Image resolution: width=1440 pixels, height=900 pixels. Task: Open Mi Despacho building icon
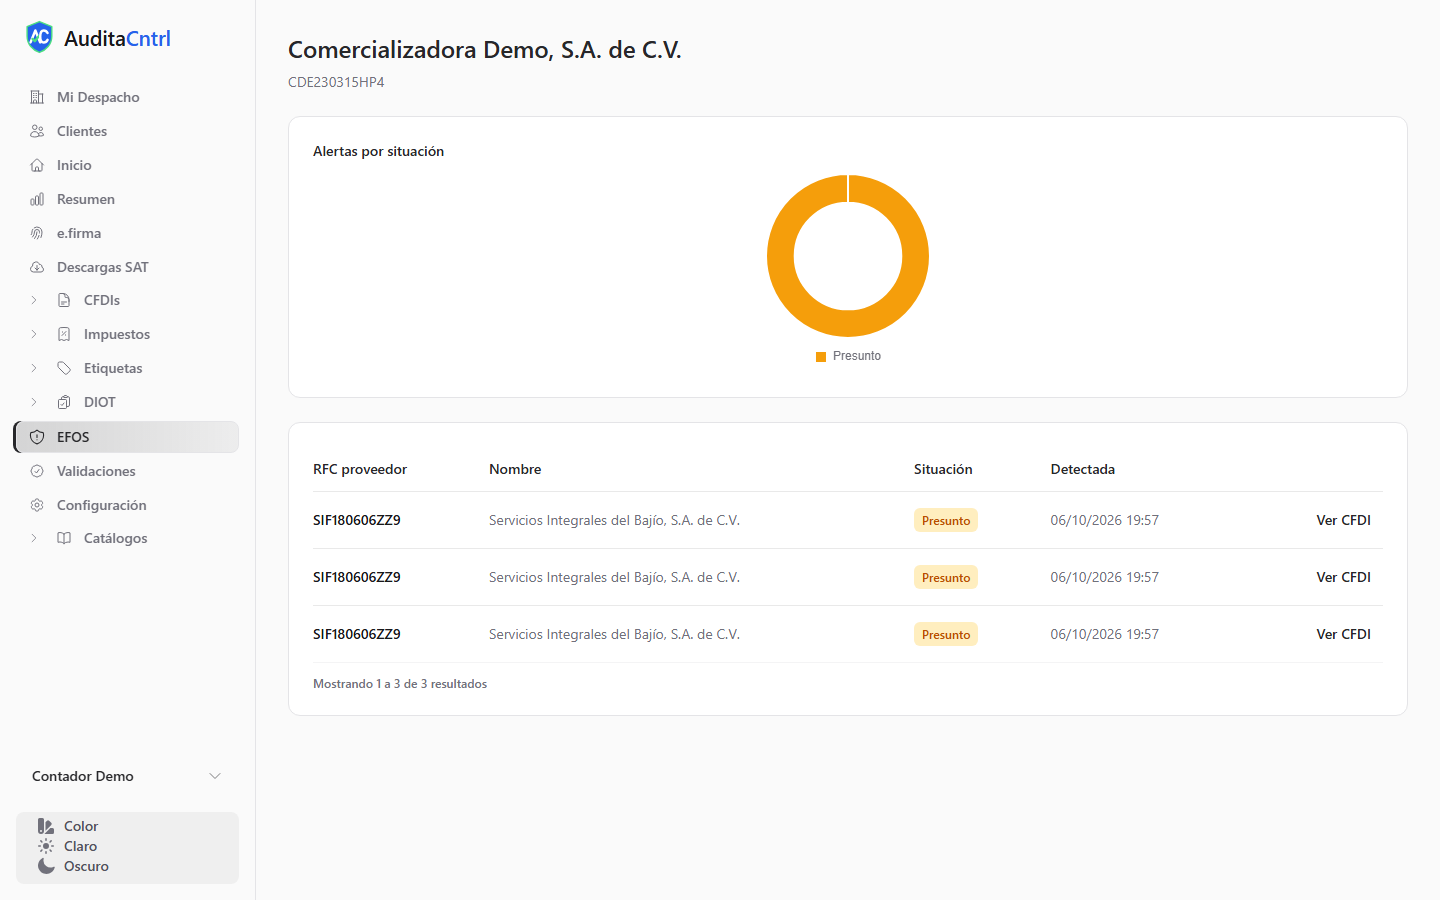coord(37,97)
